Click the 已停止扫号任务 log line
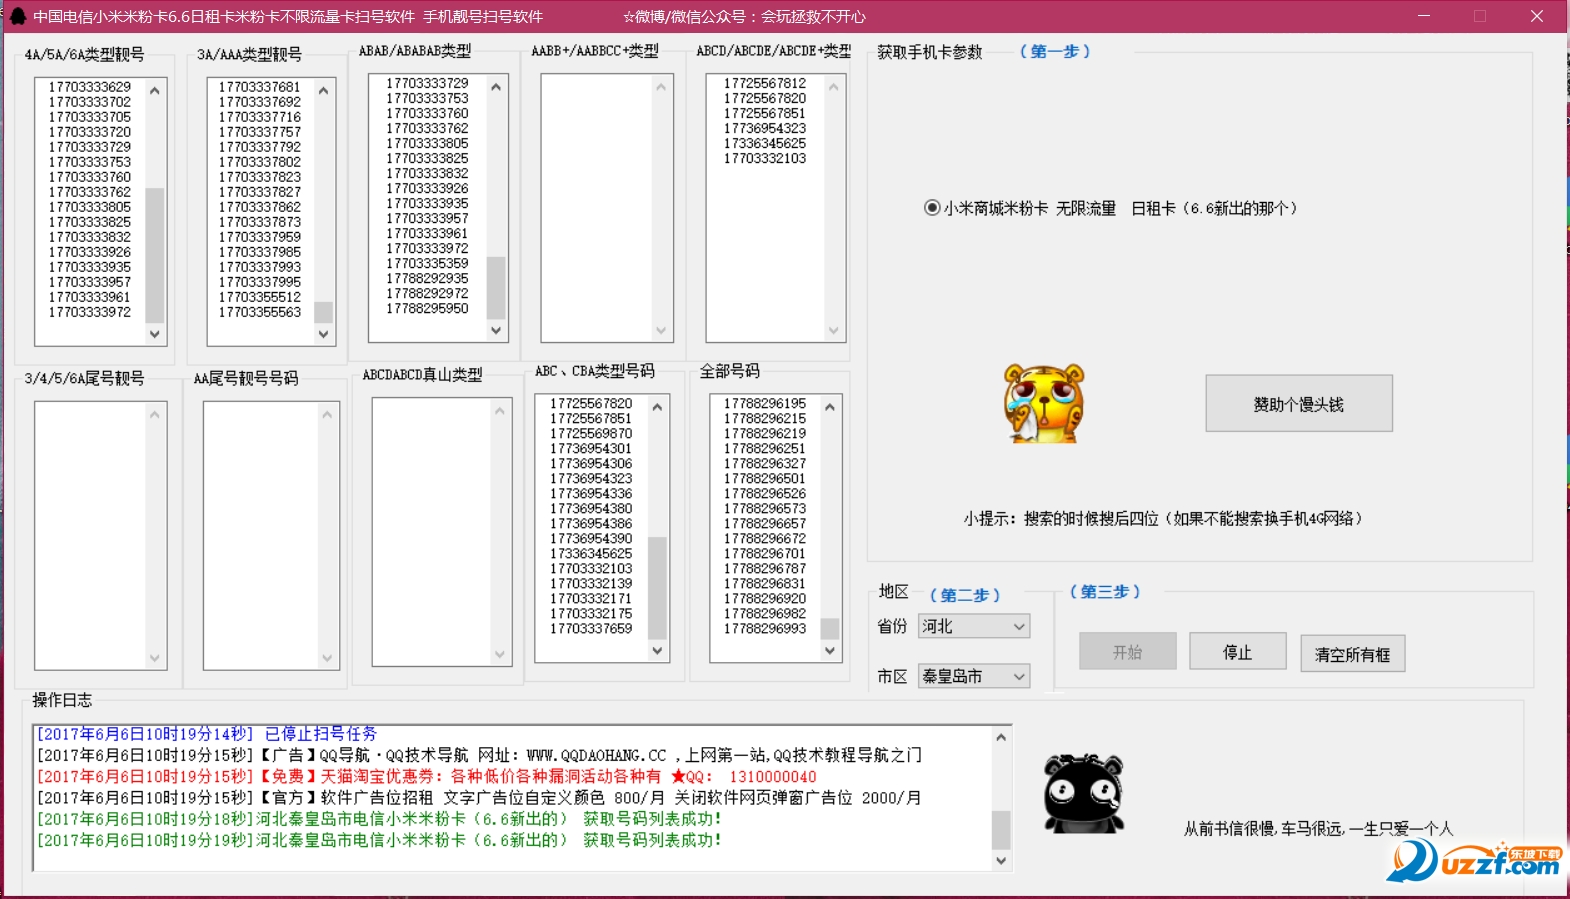1570x899 pixels. coord(207,734)
